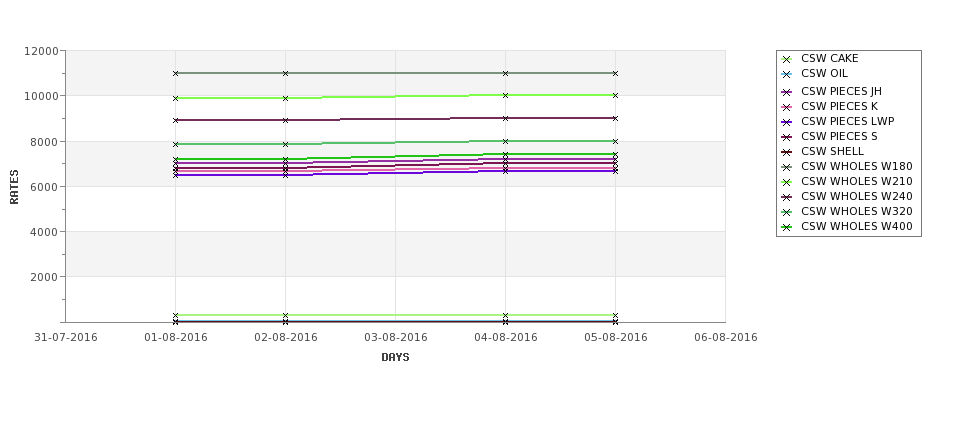This screenshot has height=429, width=975.
Task: Click the 03-08-2016 x-axis date label
Action: click(395, 337)
